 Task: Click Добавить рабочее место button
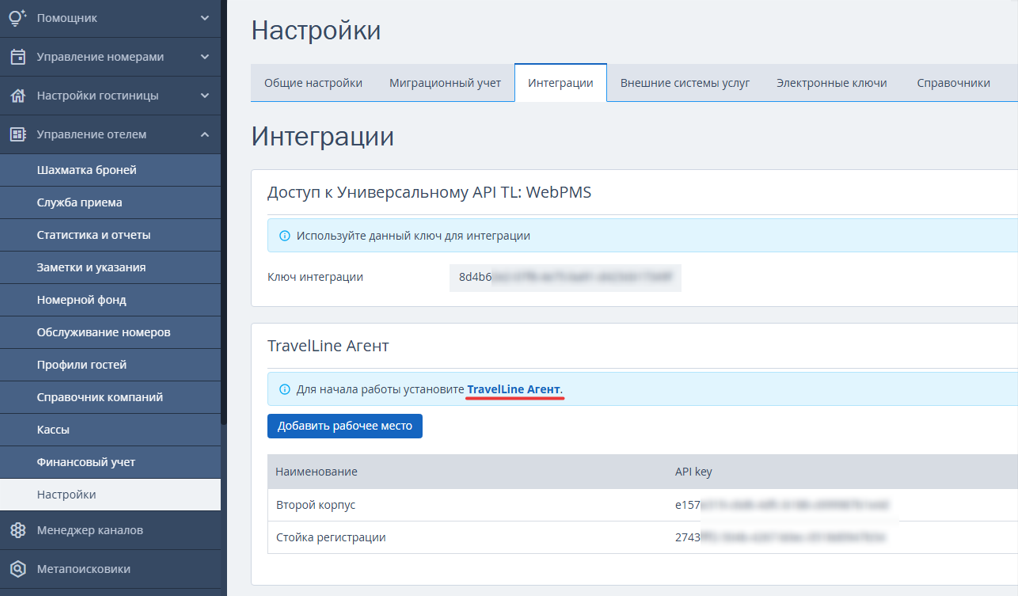pyautogui.click(x=345, y=426)
